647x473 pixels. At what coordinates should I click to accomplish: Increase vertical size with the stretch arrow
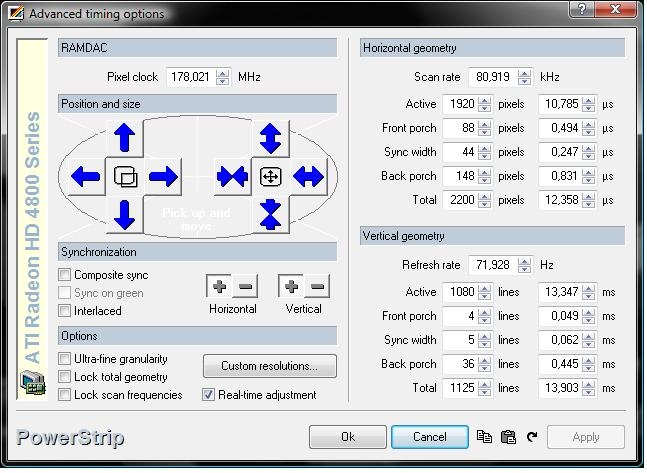271,138
